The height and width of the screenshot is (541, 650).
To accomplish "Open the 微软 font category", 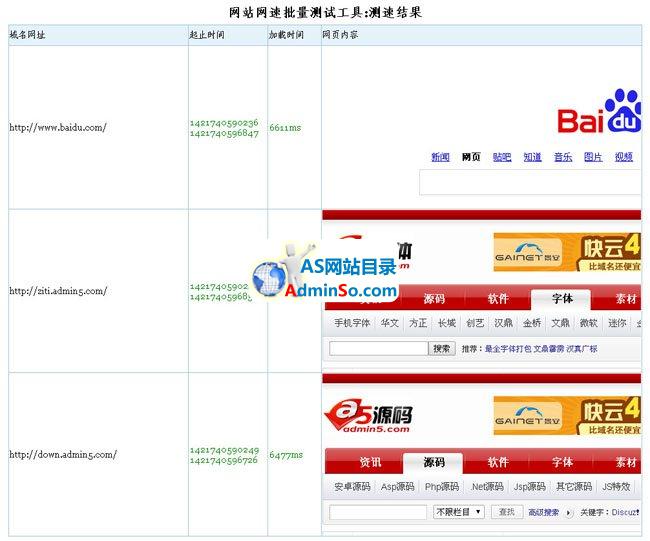I will coord(588,323).
